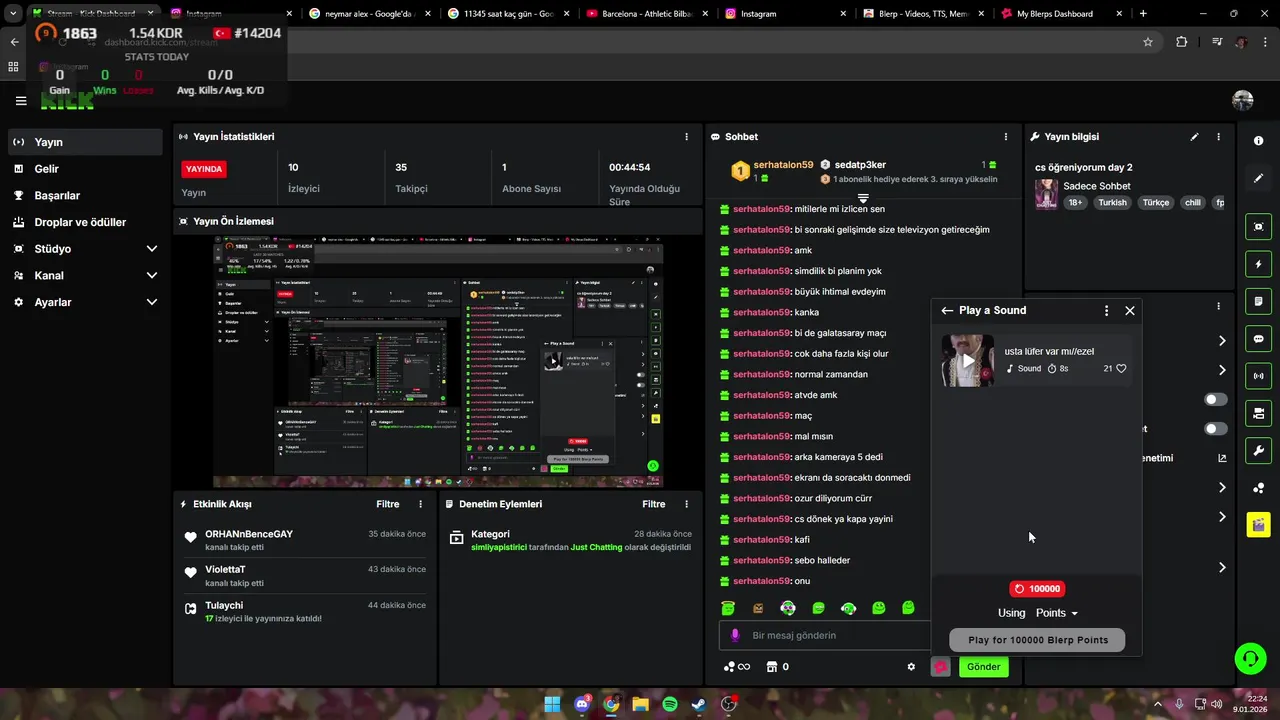Open Yayın İstatistikleri panel options menu
Image resolution: width=1280 pixels, height=720 pixels.
click(x=686, y=137)
